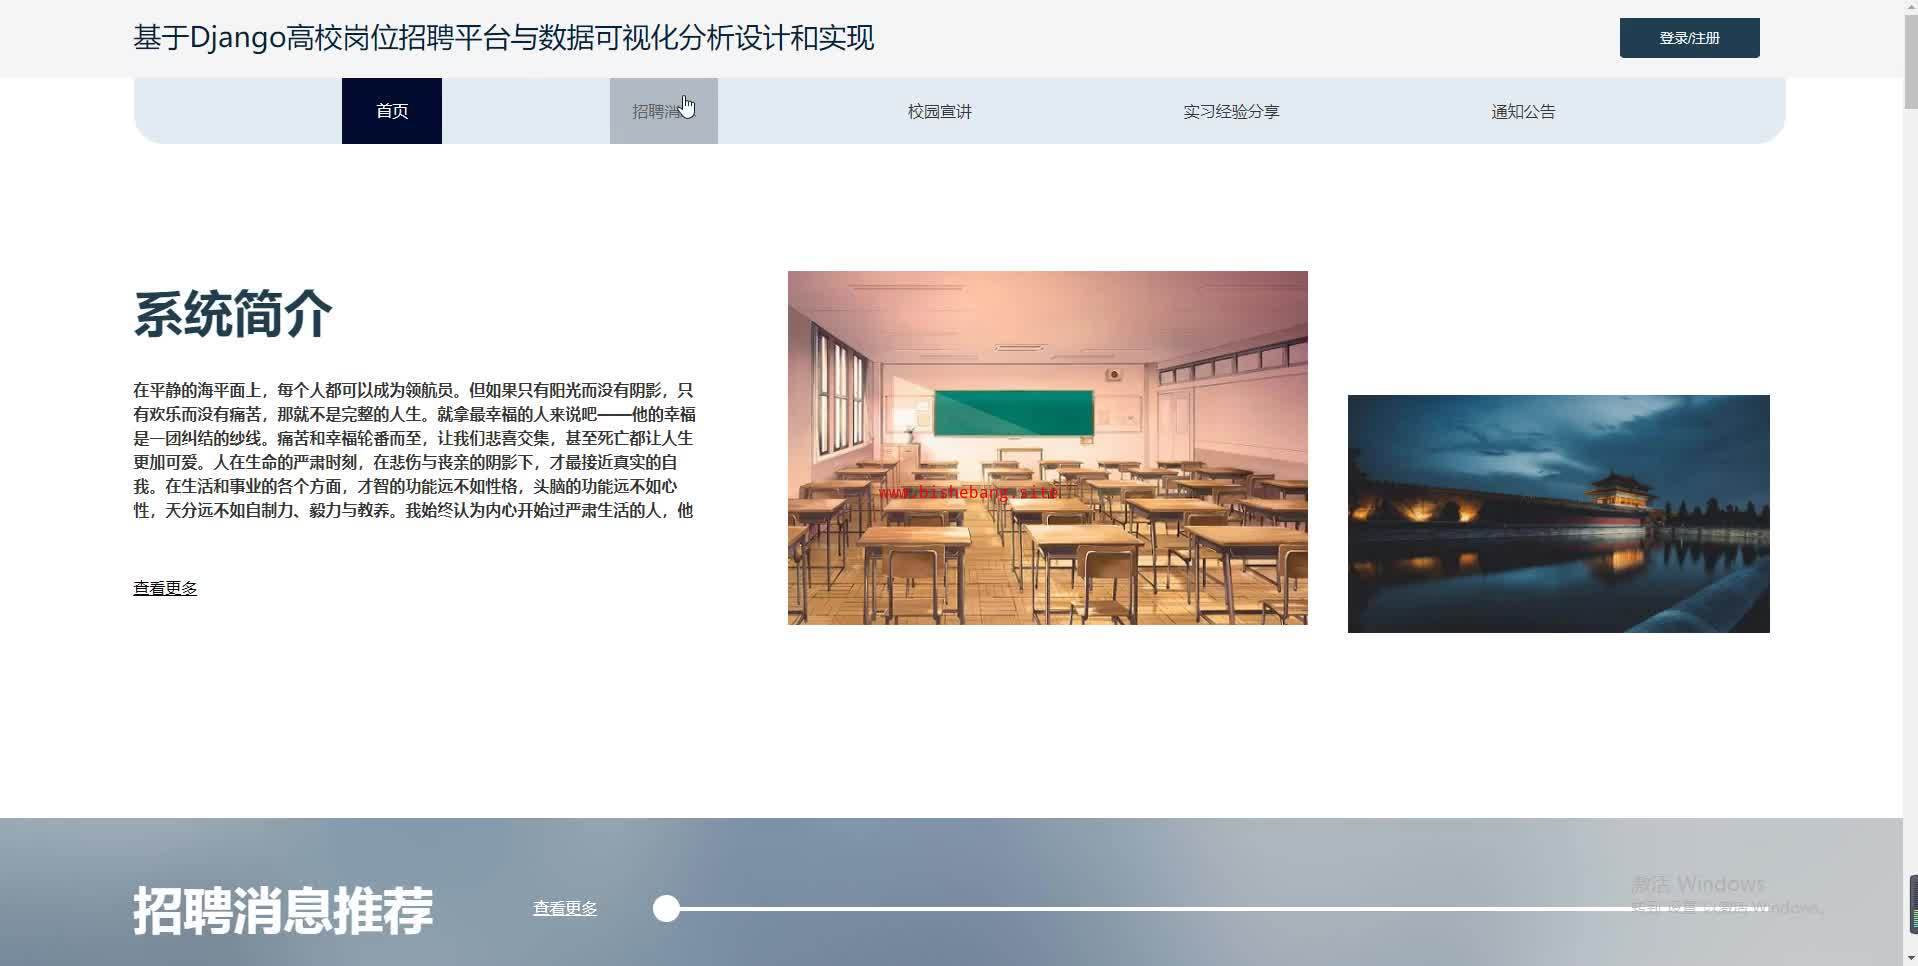This screenshot has height=966, width=1918.
Task: Click the 系统简介 heading
Action: coord(232,314)
